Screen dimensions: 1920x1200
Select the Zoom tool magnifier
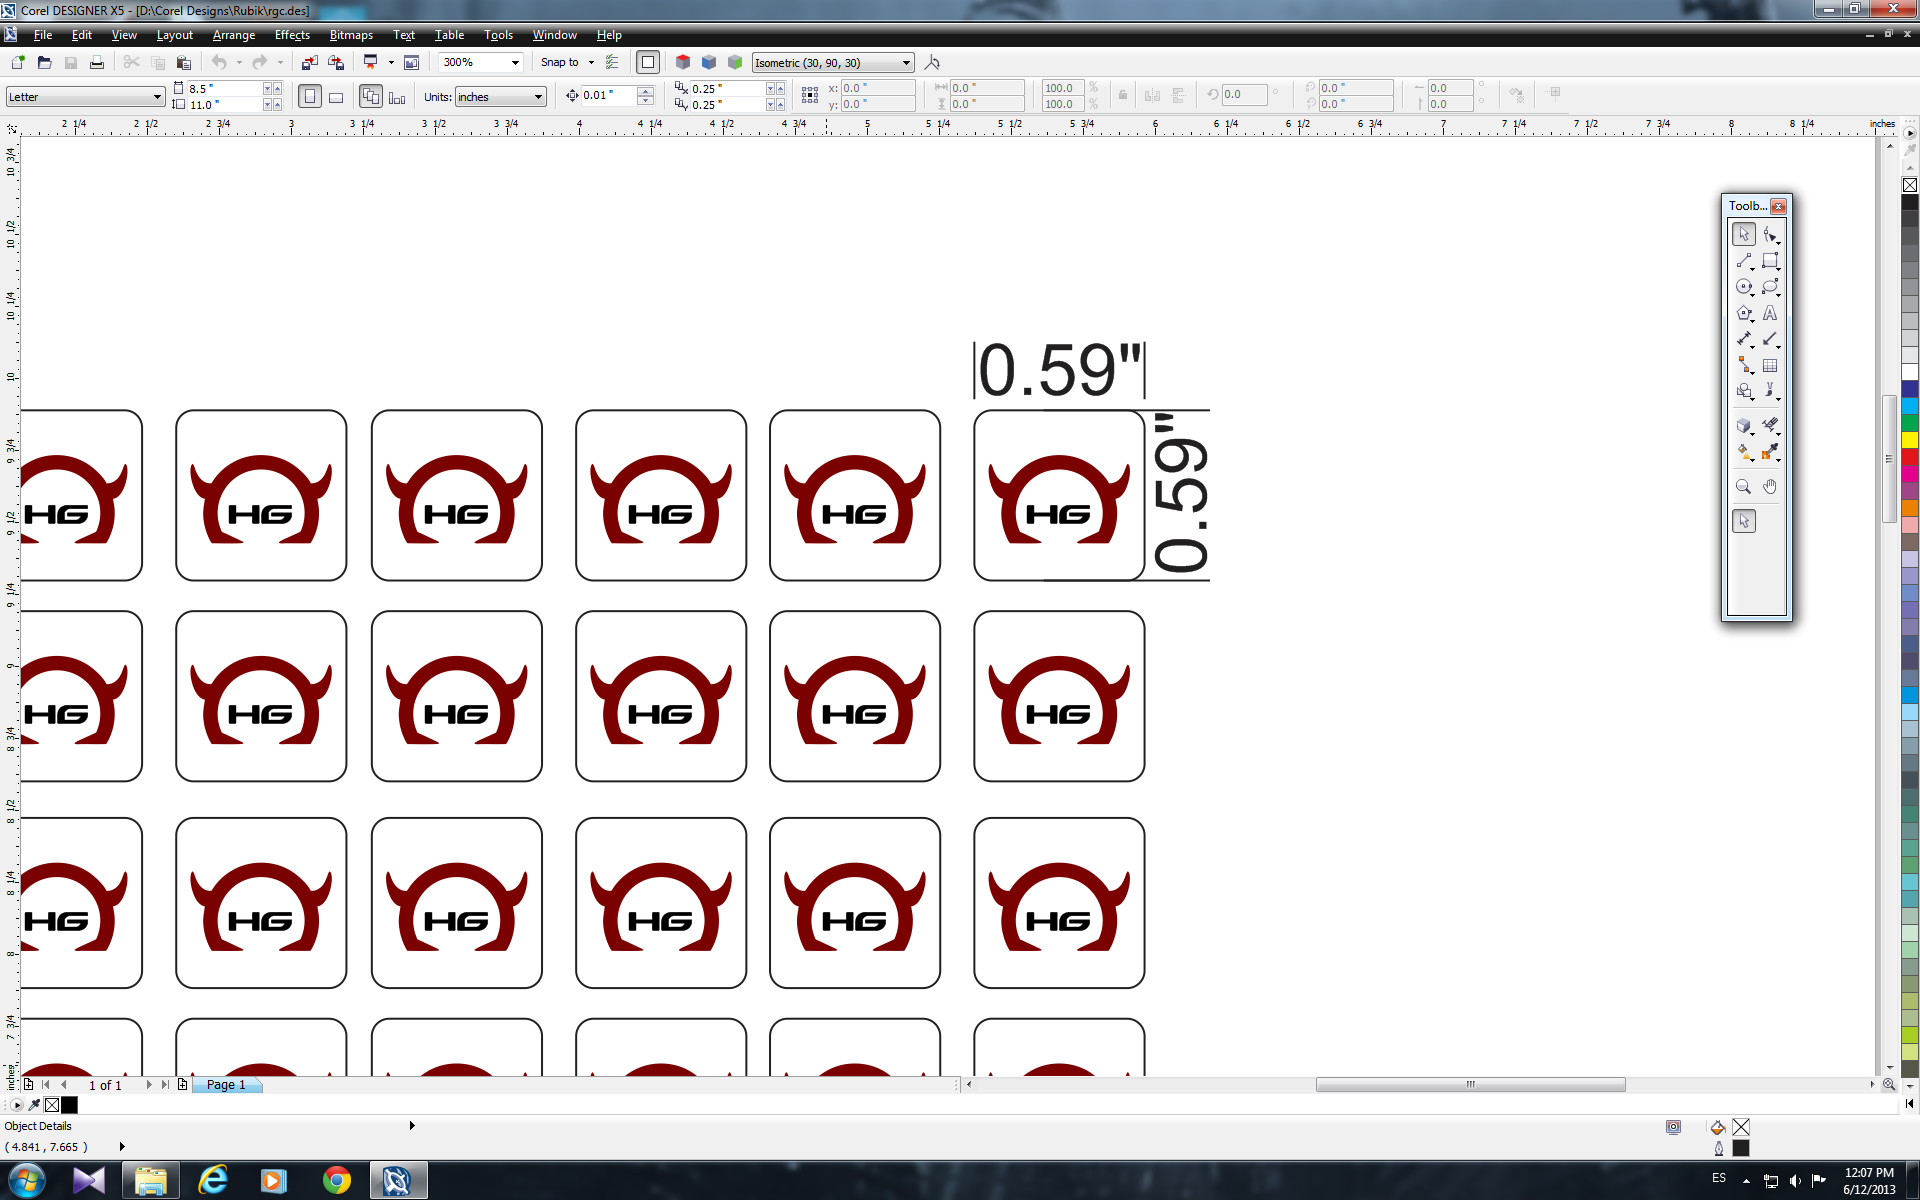click(x=1743, y=487)
